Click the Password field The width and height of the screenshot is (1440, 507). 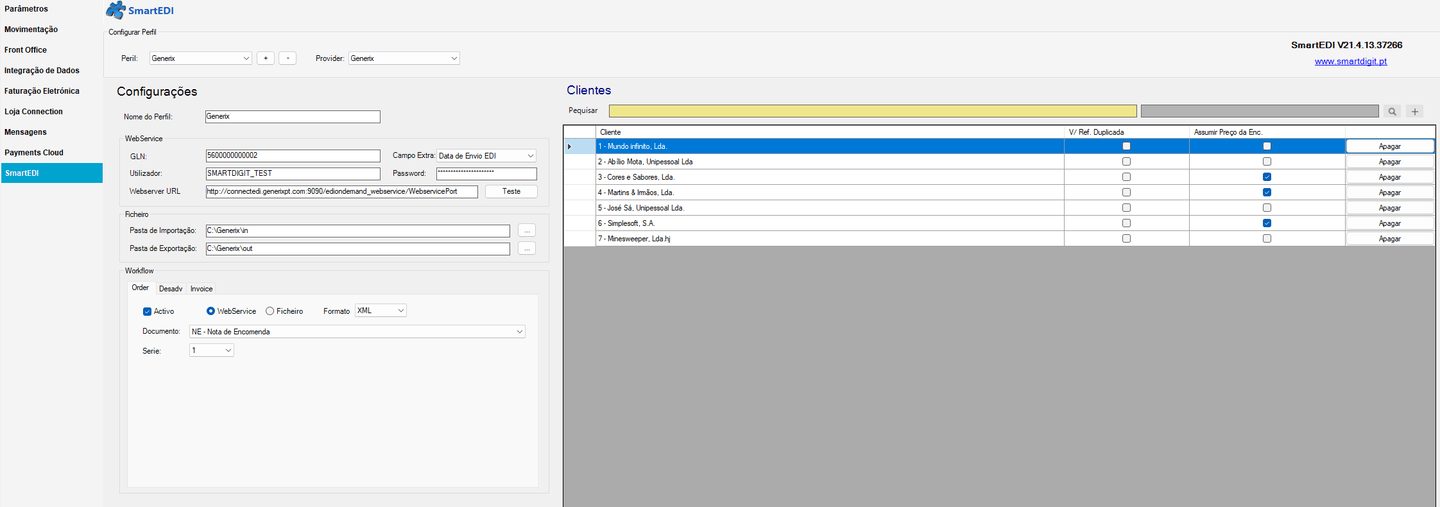click(487, 173)
